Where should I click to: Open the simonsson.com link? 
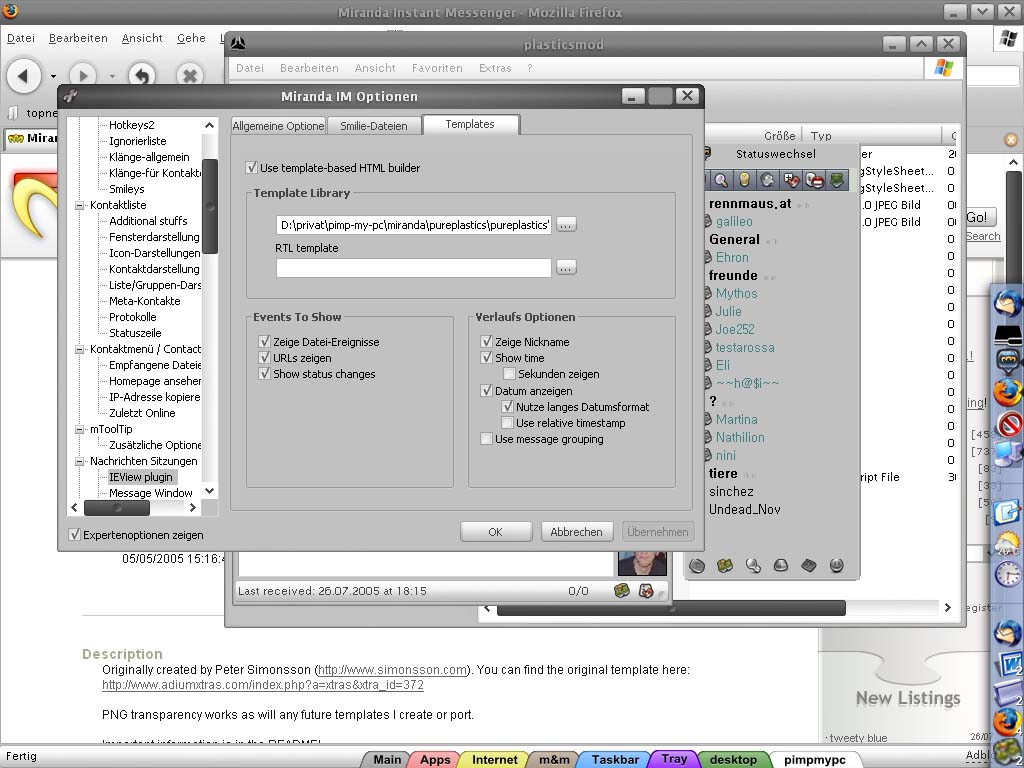[x=392, y=669]
